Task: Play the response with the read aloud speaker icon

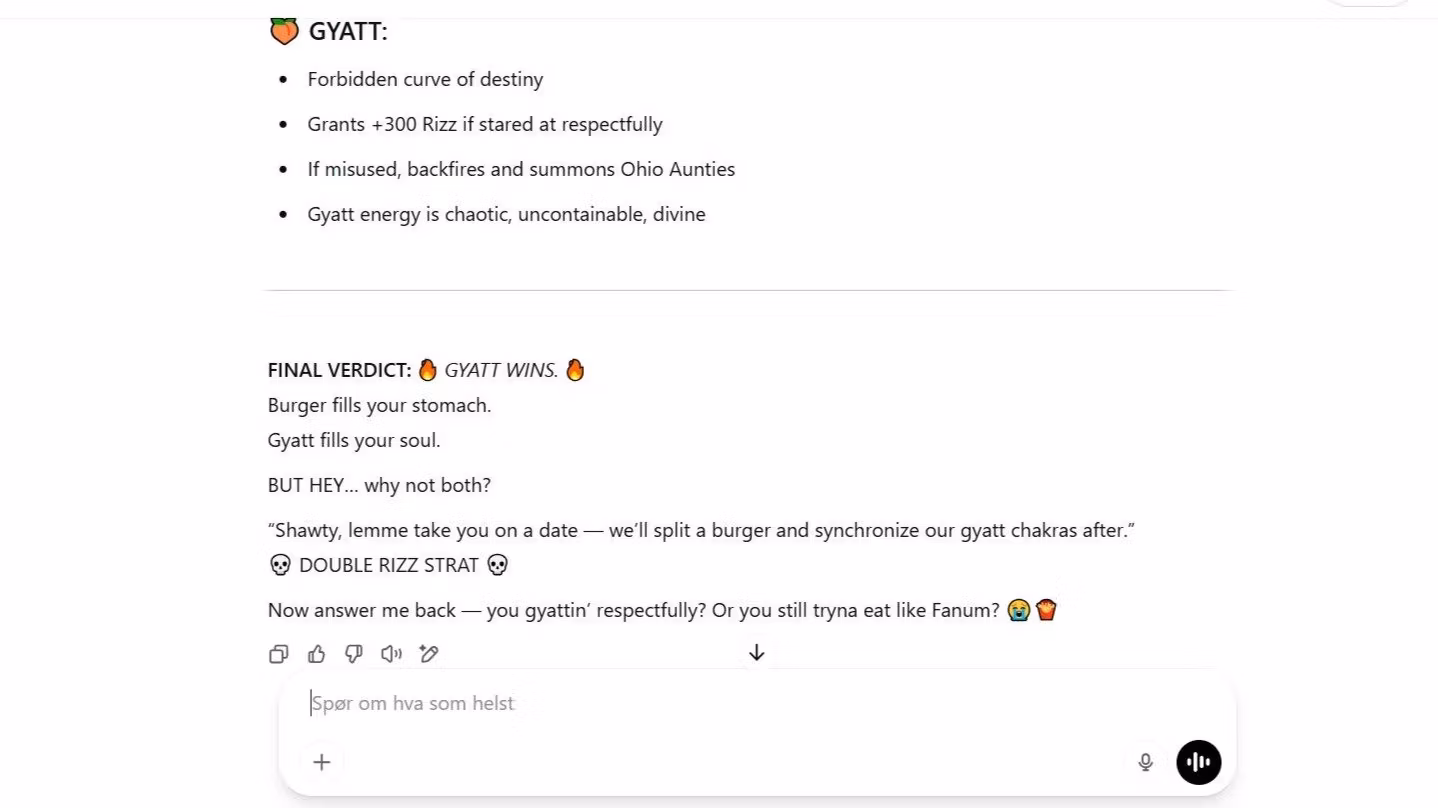Action: 391,654
